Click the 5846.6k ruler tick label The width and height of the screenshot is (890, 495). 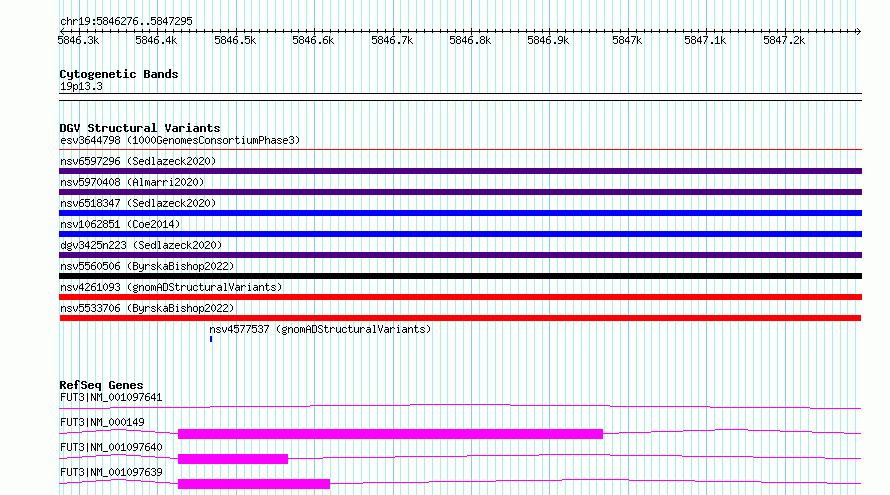(x=313, y=40)
